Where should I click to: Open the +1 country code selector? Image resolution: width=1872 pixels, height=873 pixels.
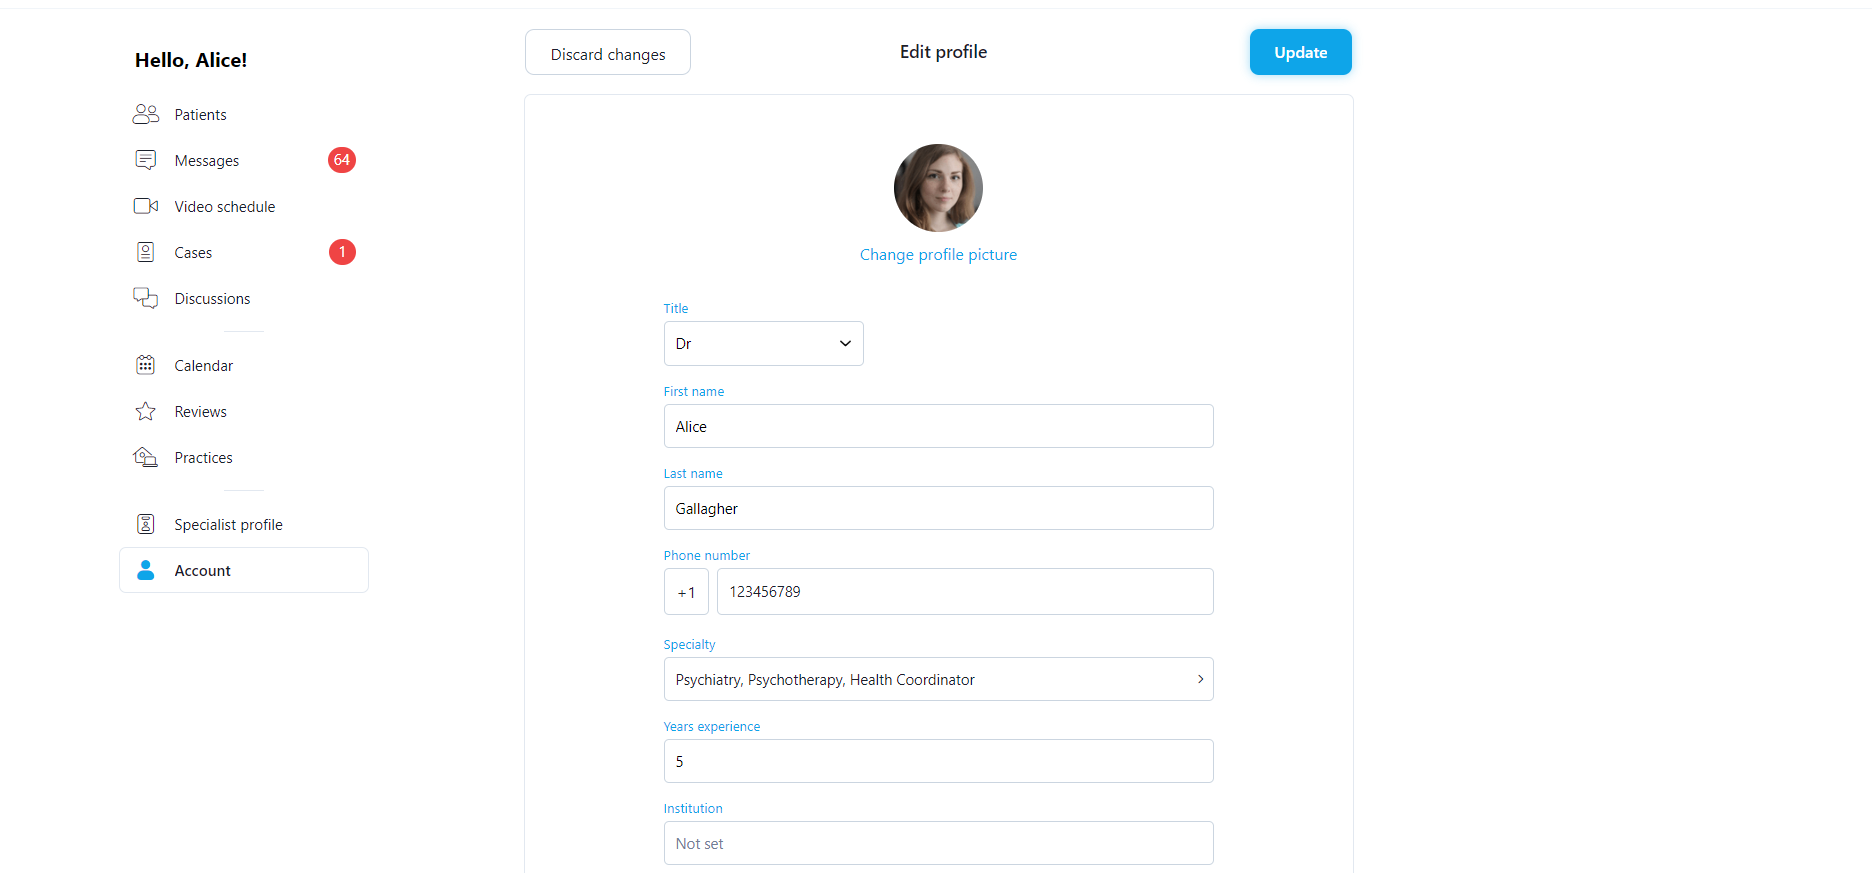click(x=686, y=592)
